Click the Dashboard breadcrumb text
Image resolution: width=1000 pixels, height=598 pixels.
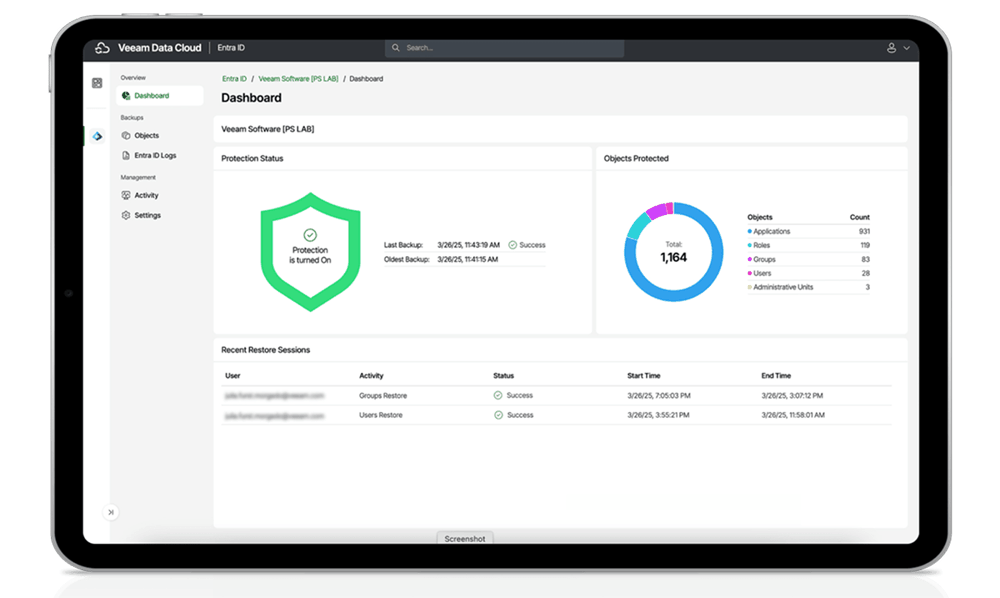click(366, 79)
